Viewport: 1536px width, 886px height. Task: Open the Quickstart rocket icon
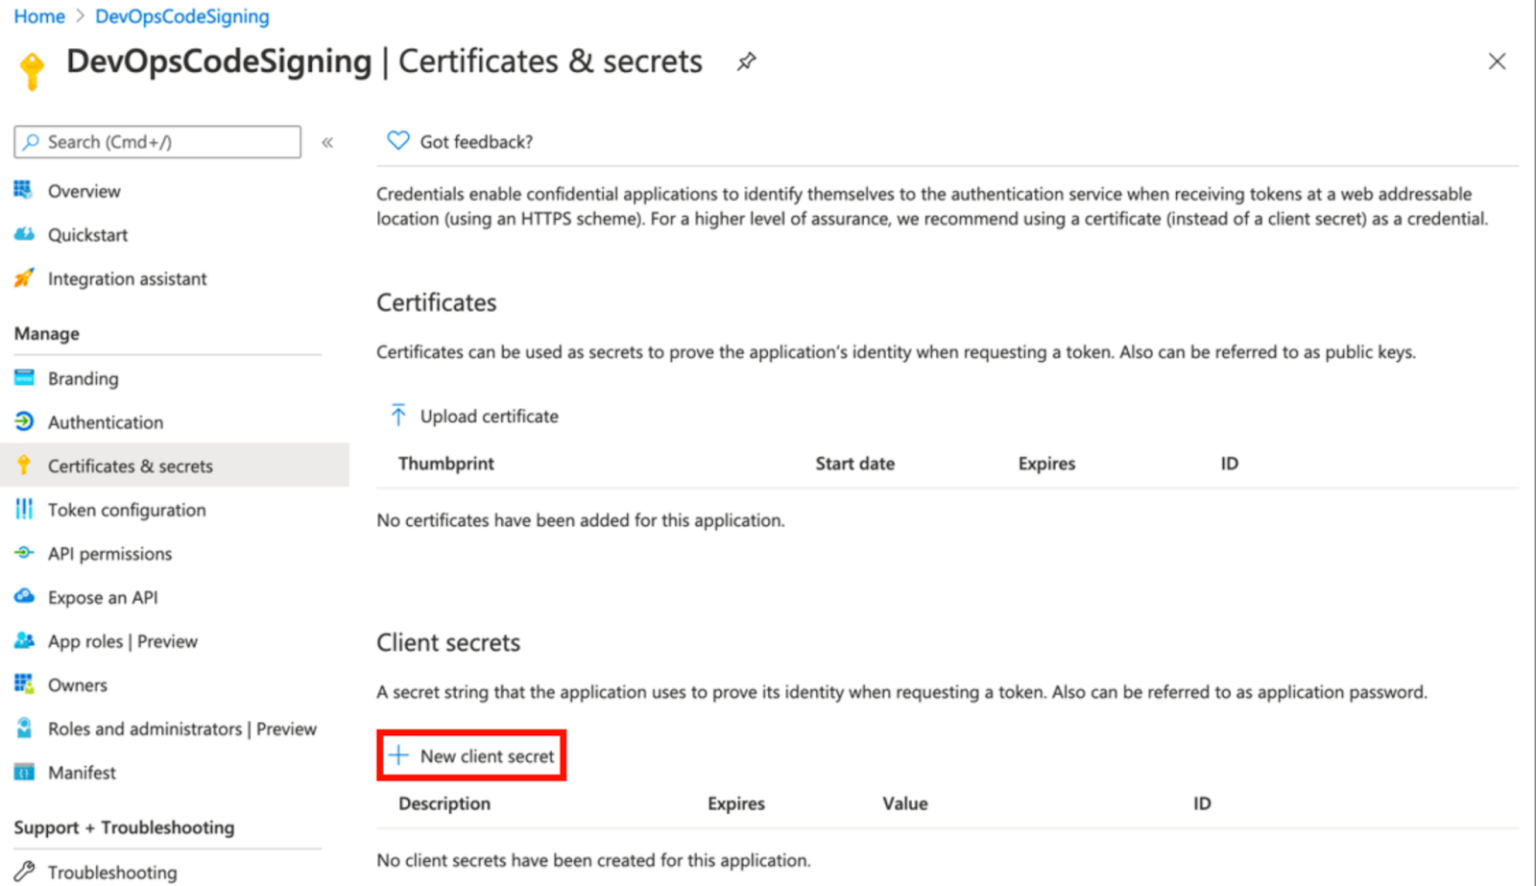pos(23,234)
